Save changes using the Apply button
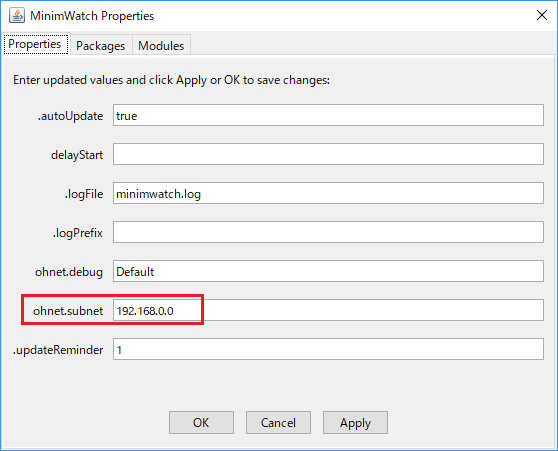This screenshot has width=558, height=451. tap(355, 423)
